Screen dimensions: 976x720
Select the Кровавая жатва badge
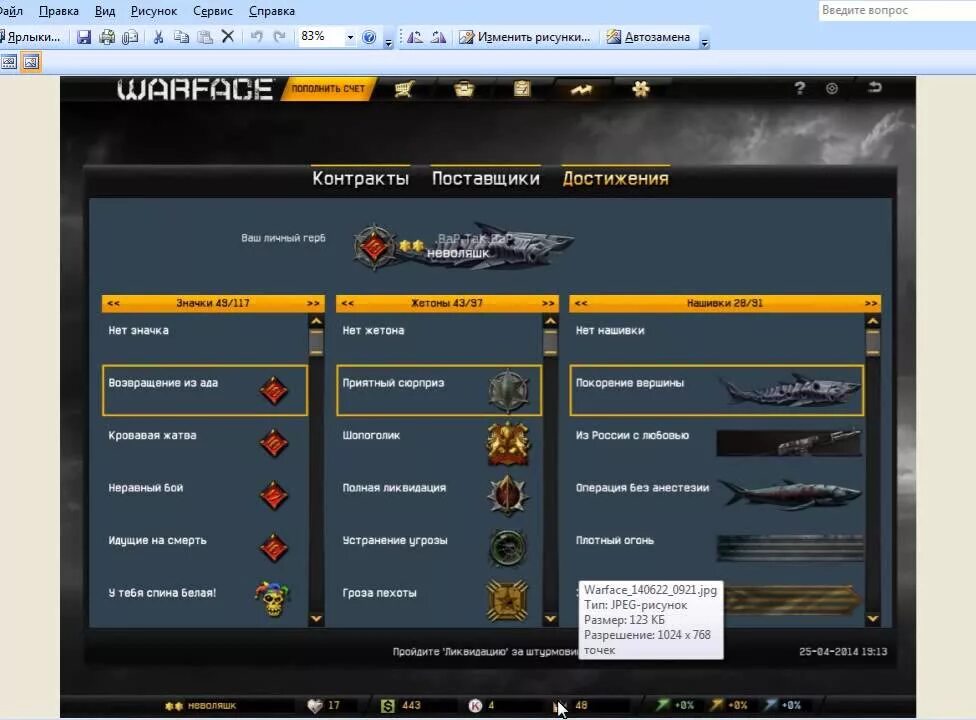(x=205, y=443)
